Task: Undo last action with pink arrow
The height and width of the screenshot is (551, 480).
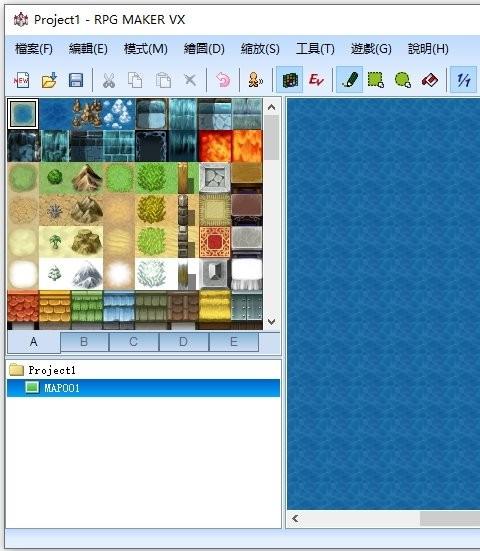Action: 223,80
